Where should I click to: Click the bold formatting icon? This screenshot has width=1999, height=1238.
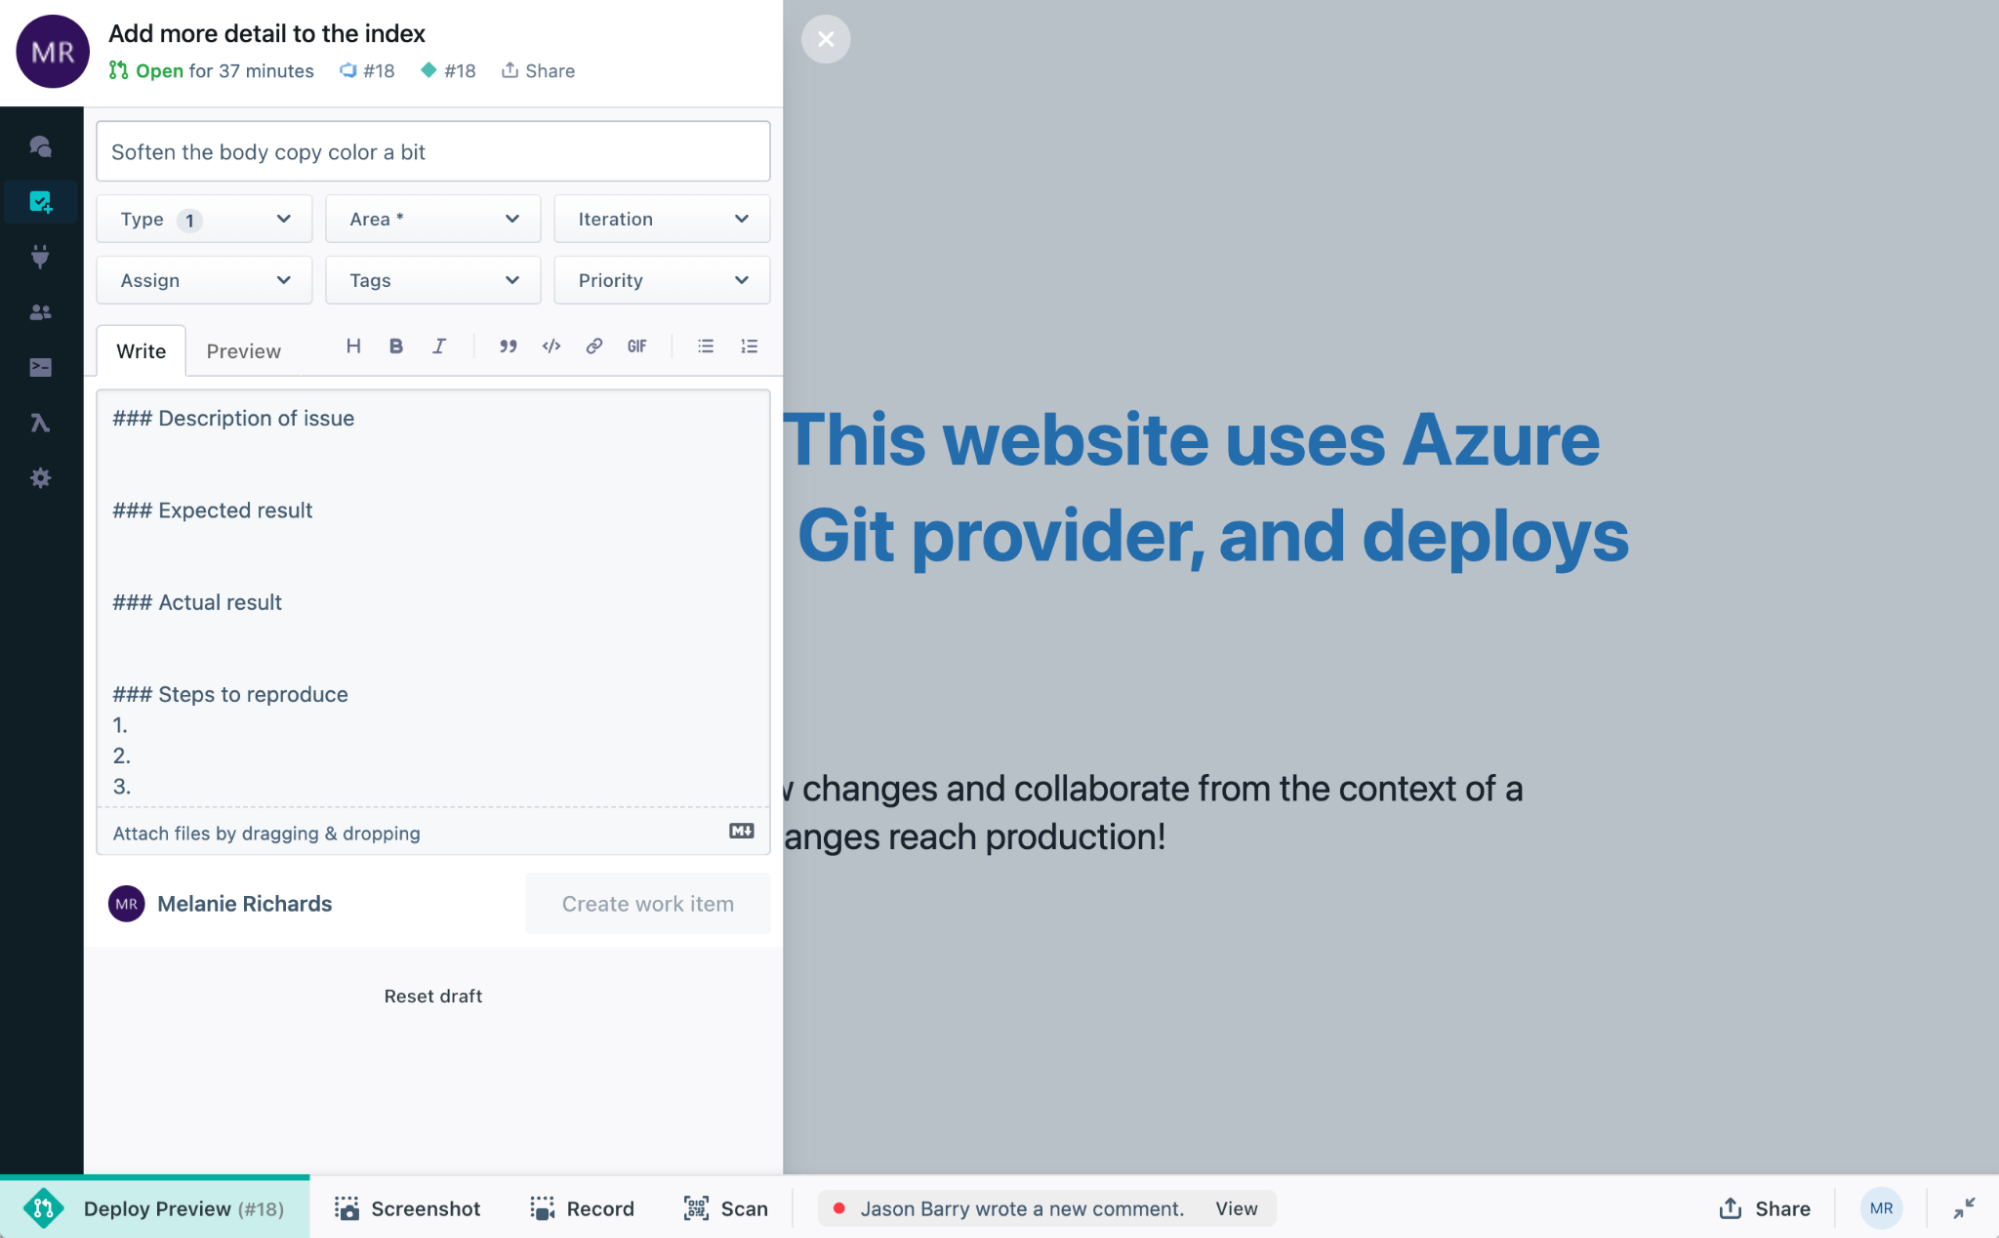[396, 346]
